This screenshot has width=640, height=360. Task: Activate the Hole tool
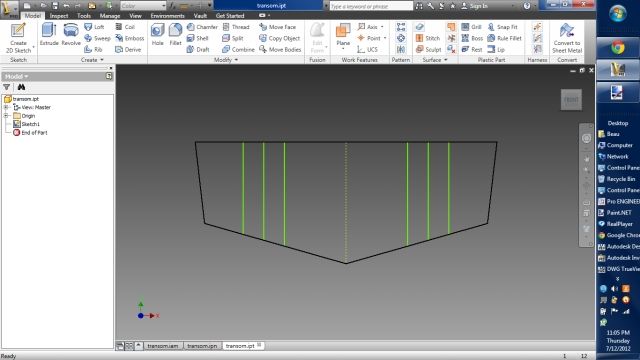click(x=158, y=34)
